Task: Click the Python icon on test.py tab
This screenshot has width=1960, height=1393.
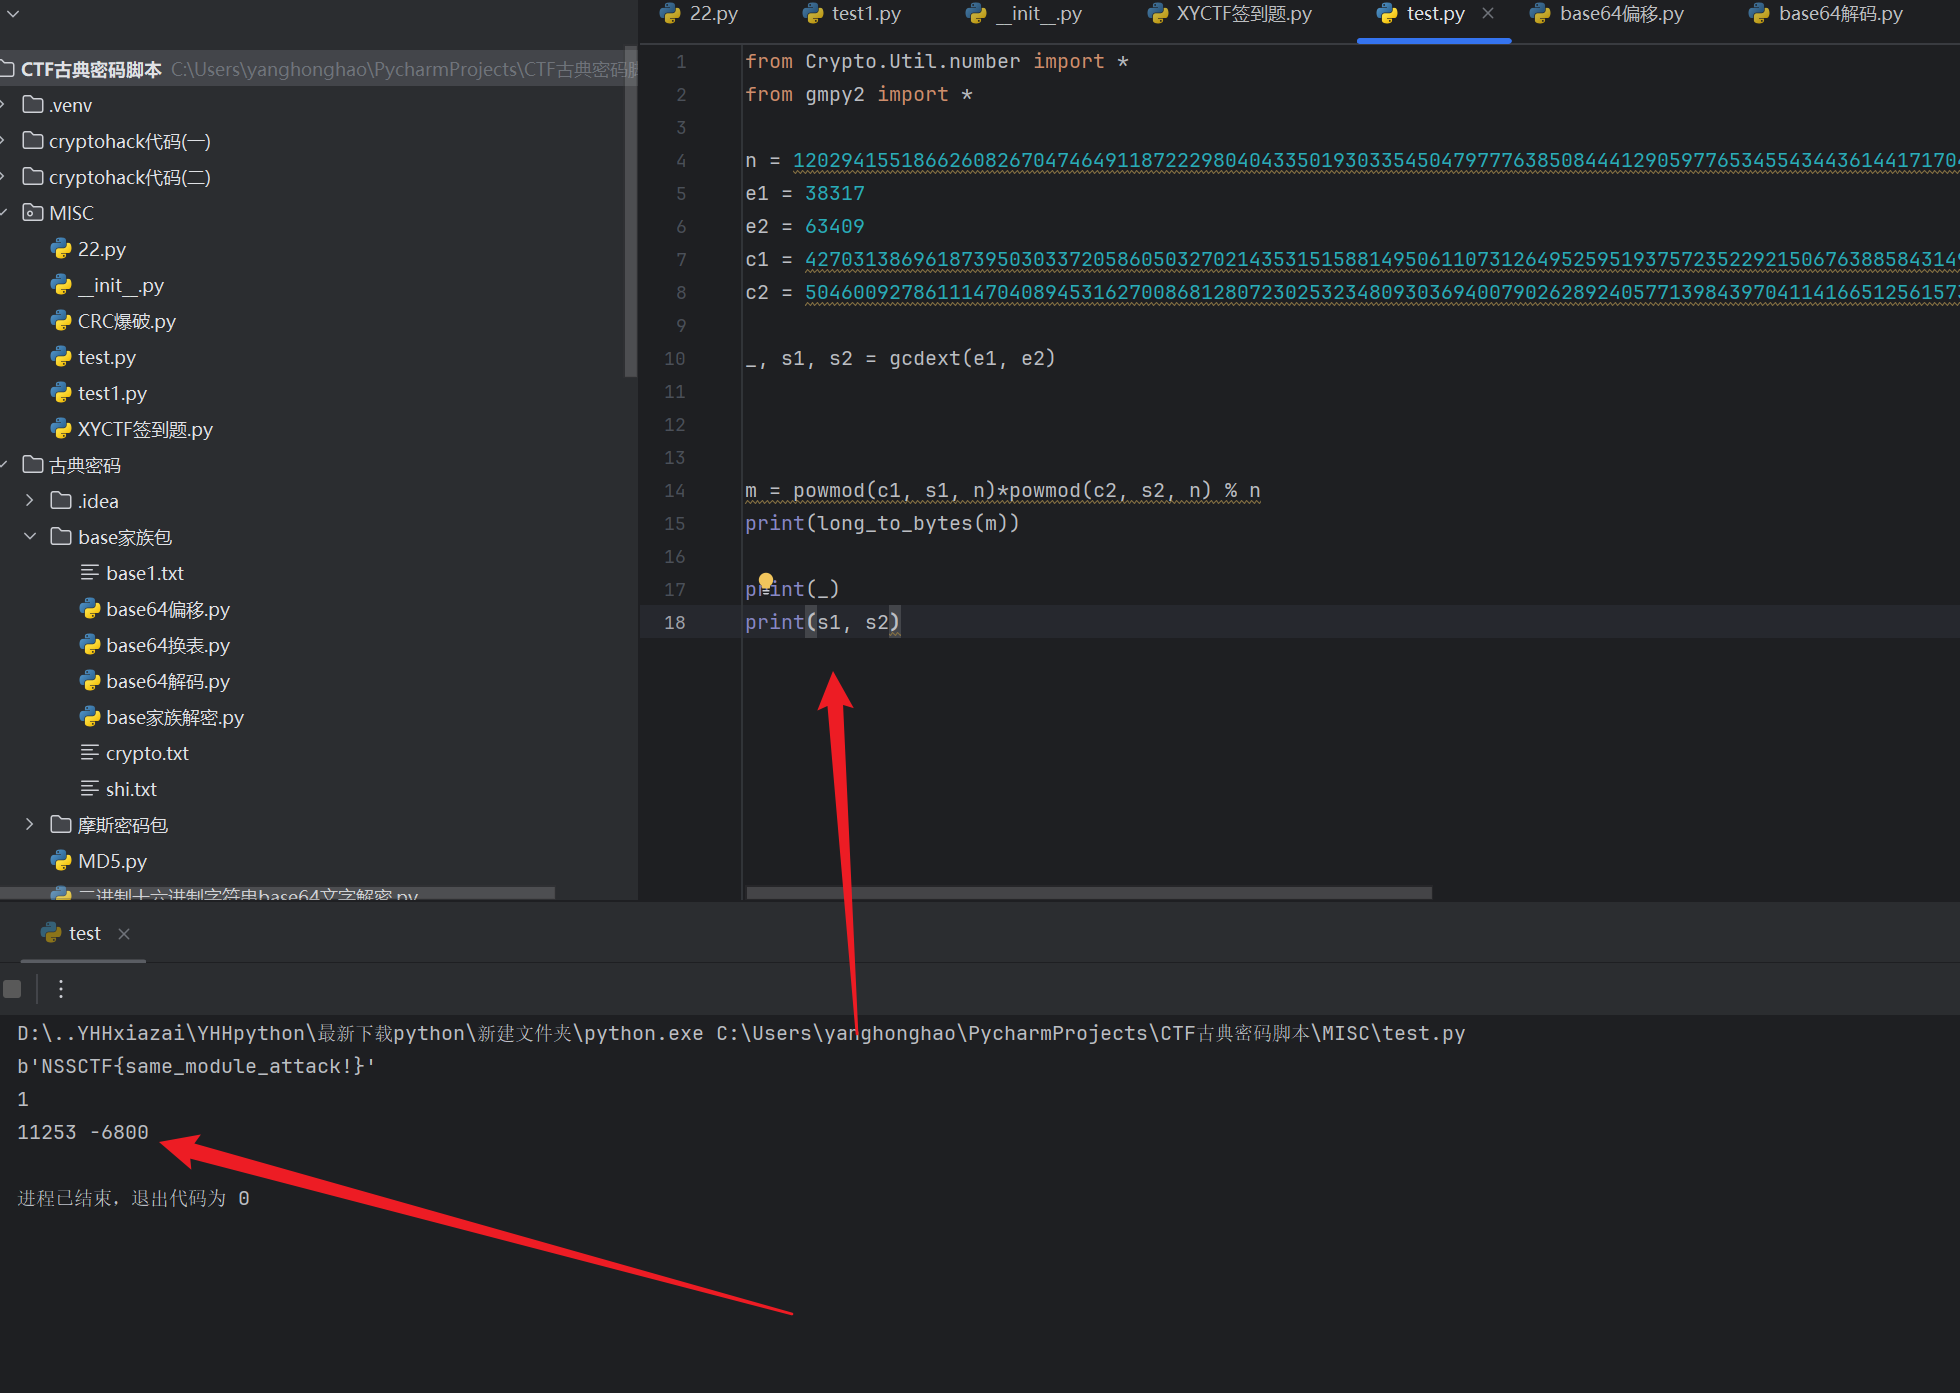Action: click(1387, 14)
